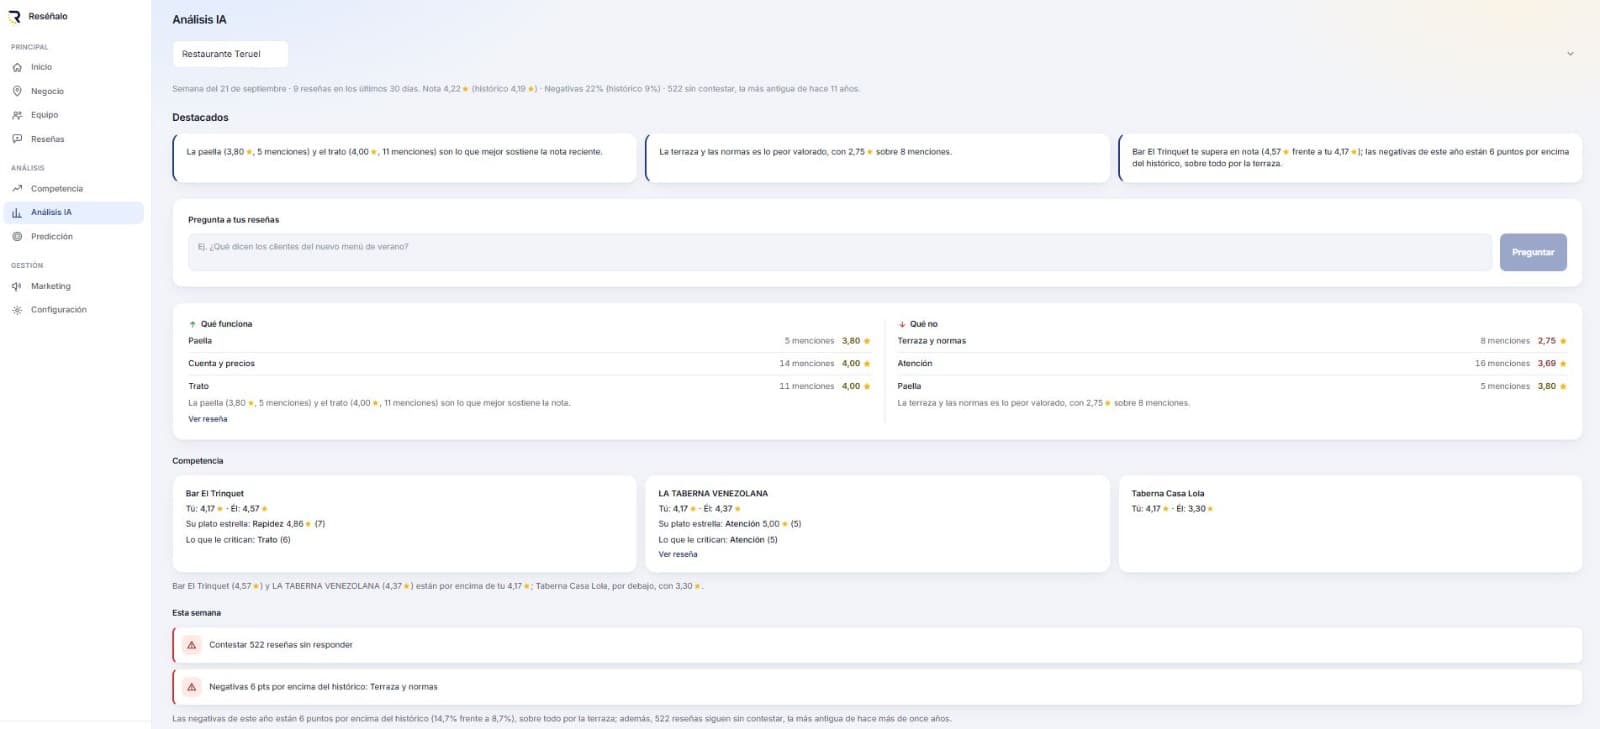Expand the Restaurante Teruel selector chevron
Image resolution: width=1600 pixels, height=729 pixels.
pyautogui.click(x=1570, y=54)
